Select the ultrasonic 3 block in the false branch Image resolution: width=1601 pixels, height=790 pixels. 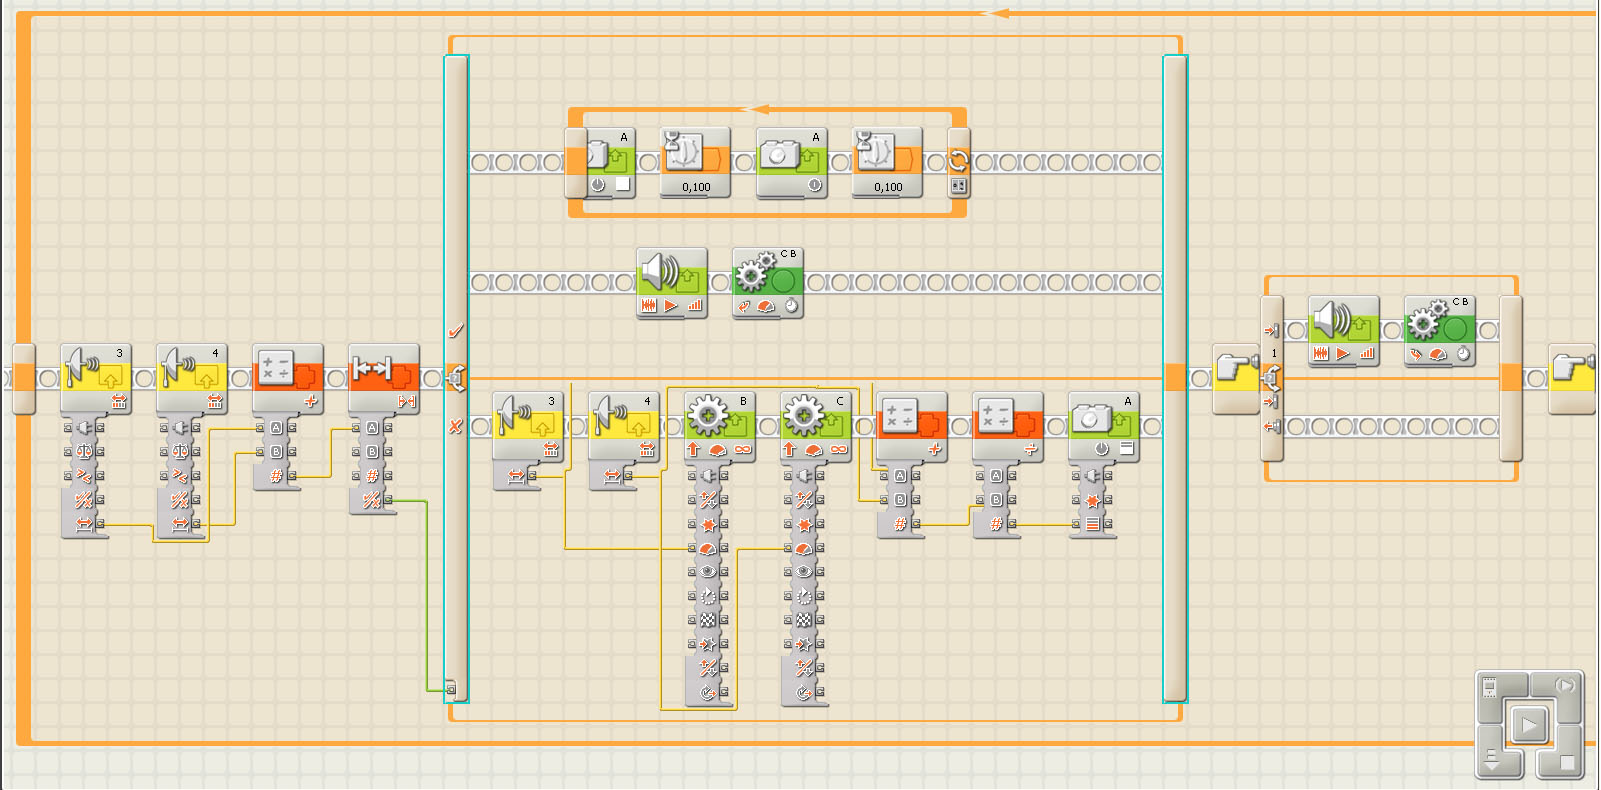[528, 426]
